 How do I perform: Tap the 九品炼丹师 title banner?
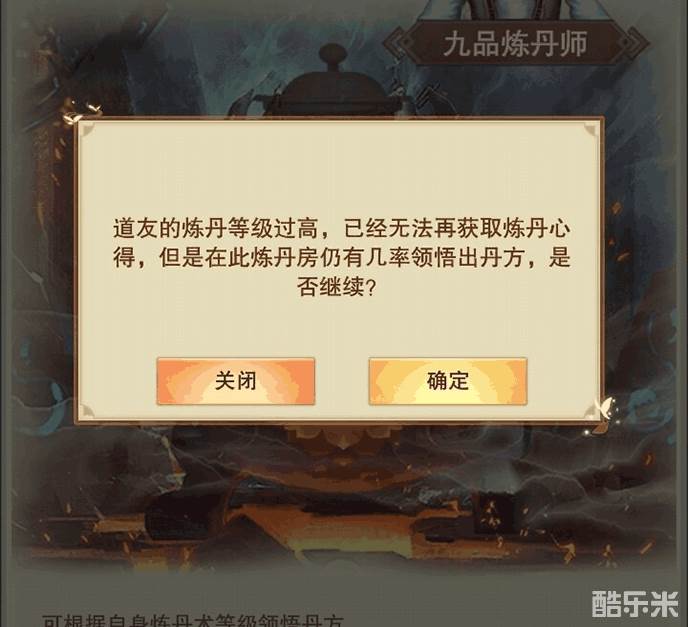tap(515, 44)
